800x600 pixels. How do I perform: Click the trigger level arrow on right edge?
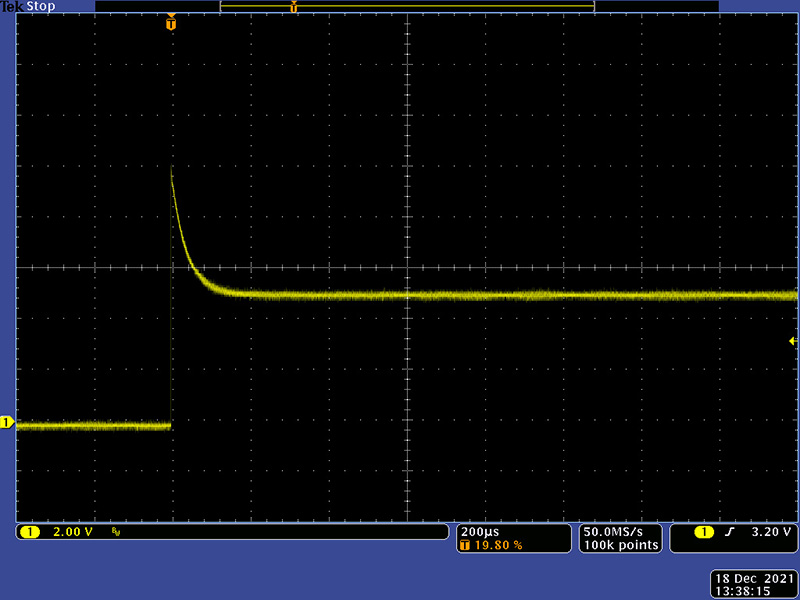pyautogui.click(x=792, y=341)
